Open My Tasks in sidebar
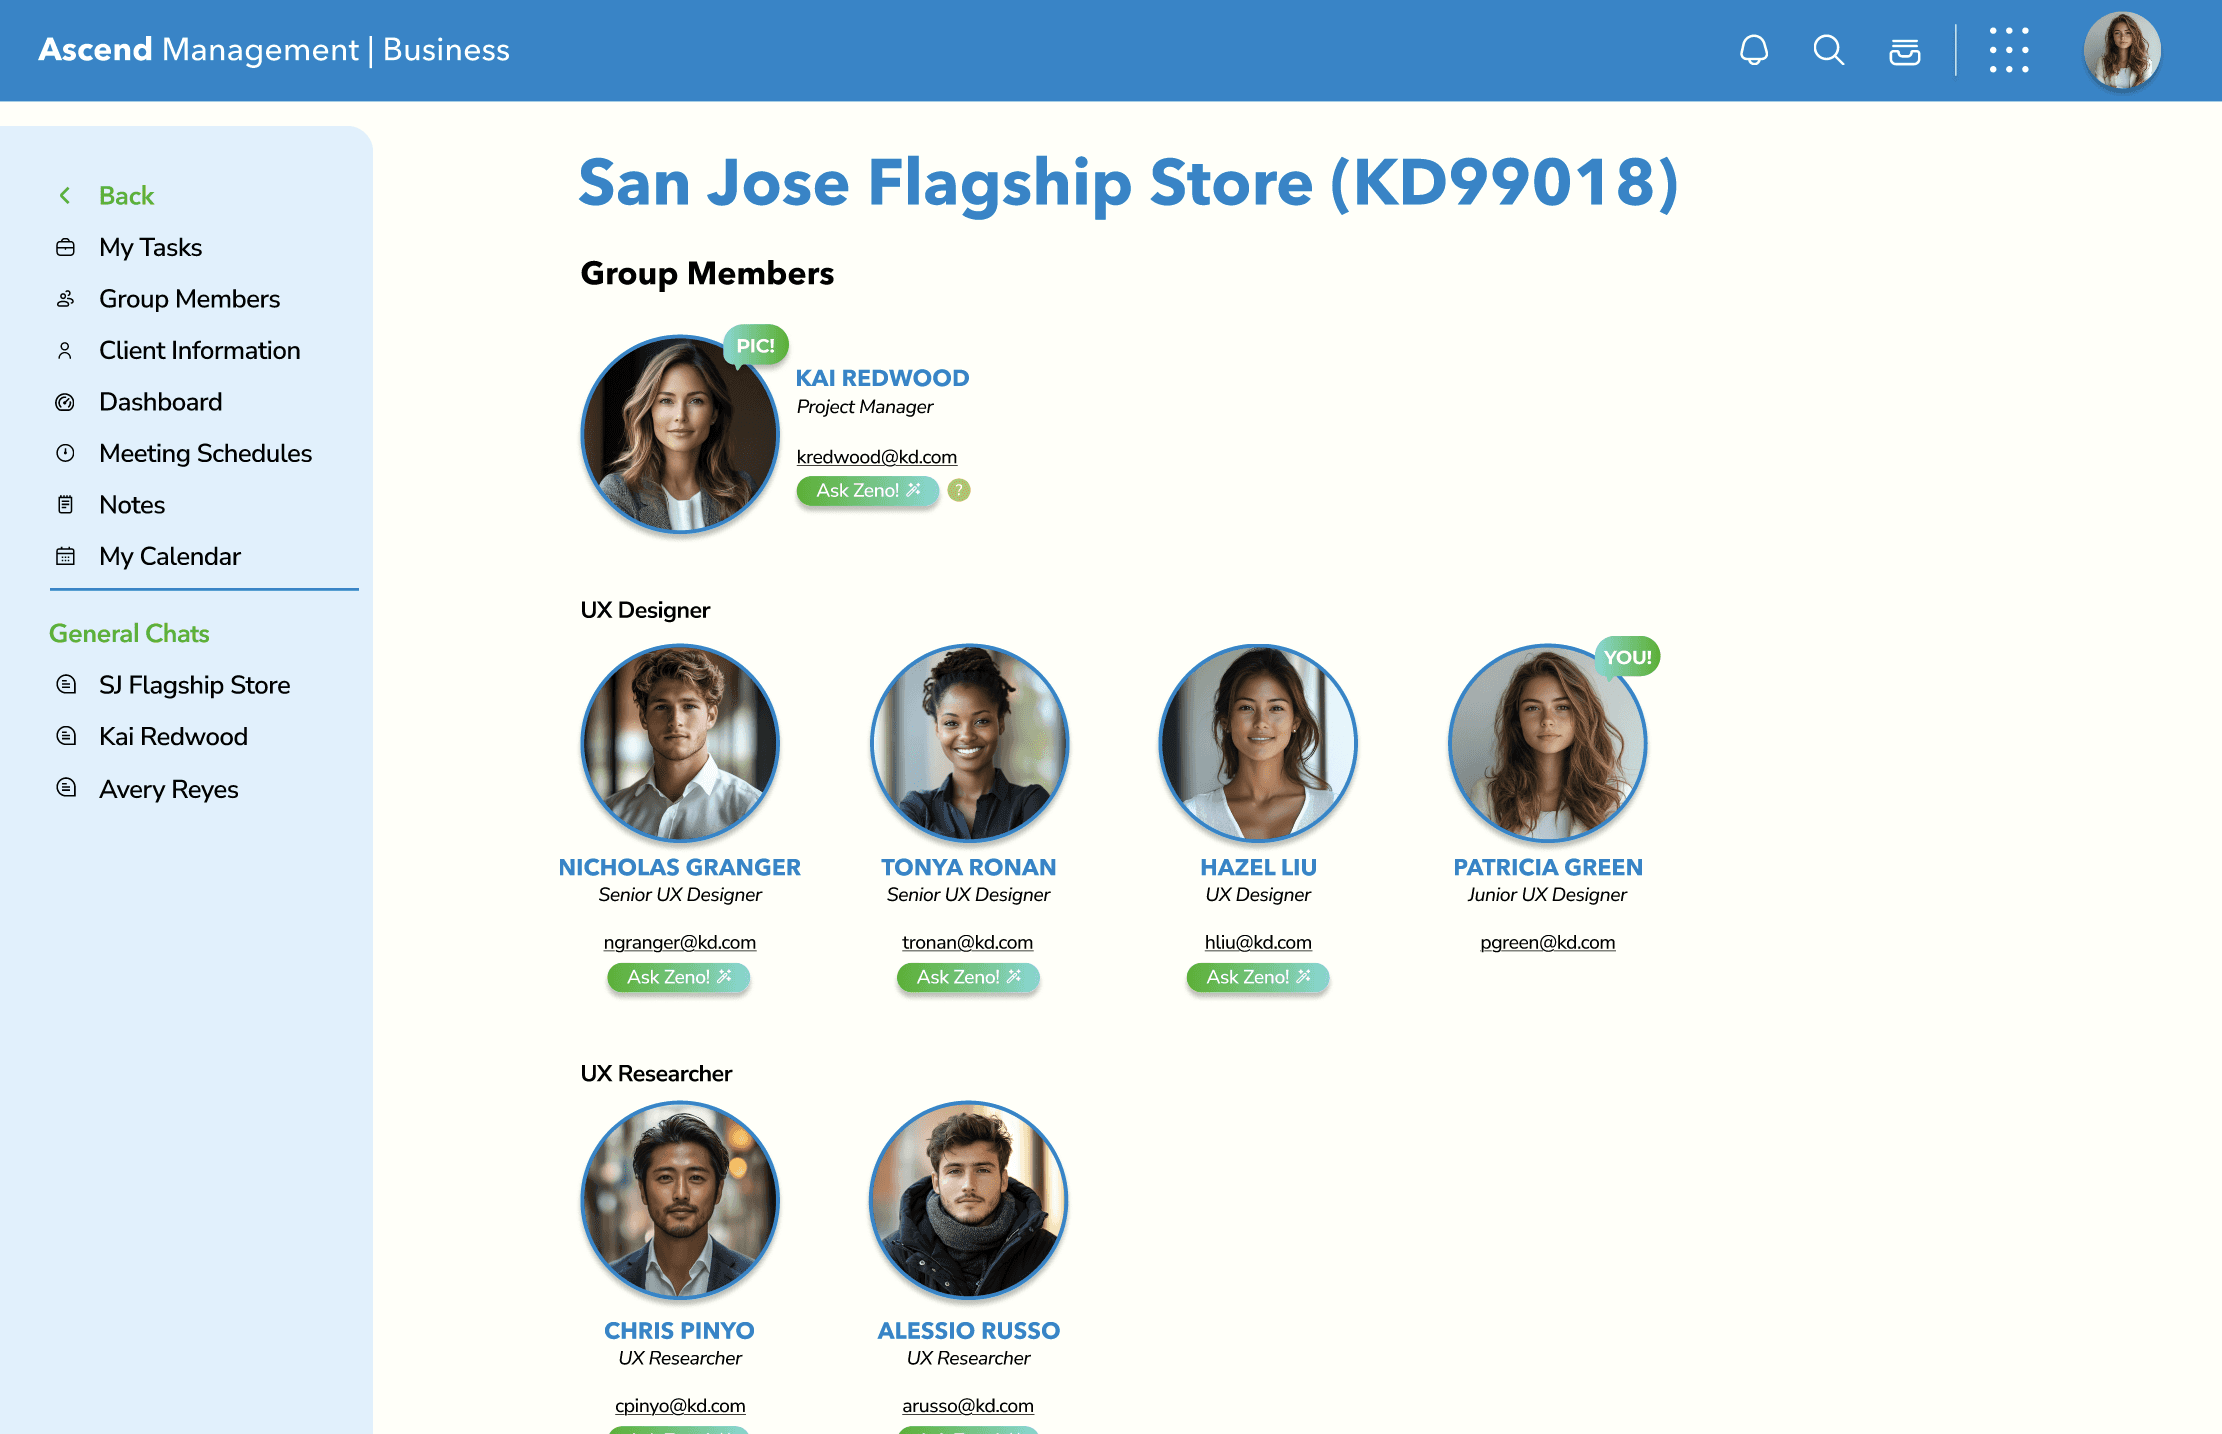 150,247
